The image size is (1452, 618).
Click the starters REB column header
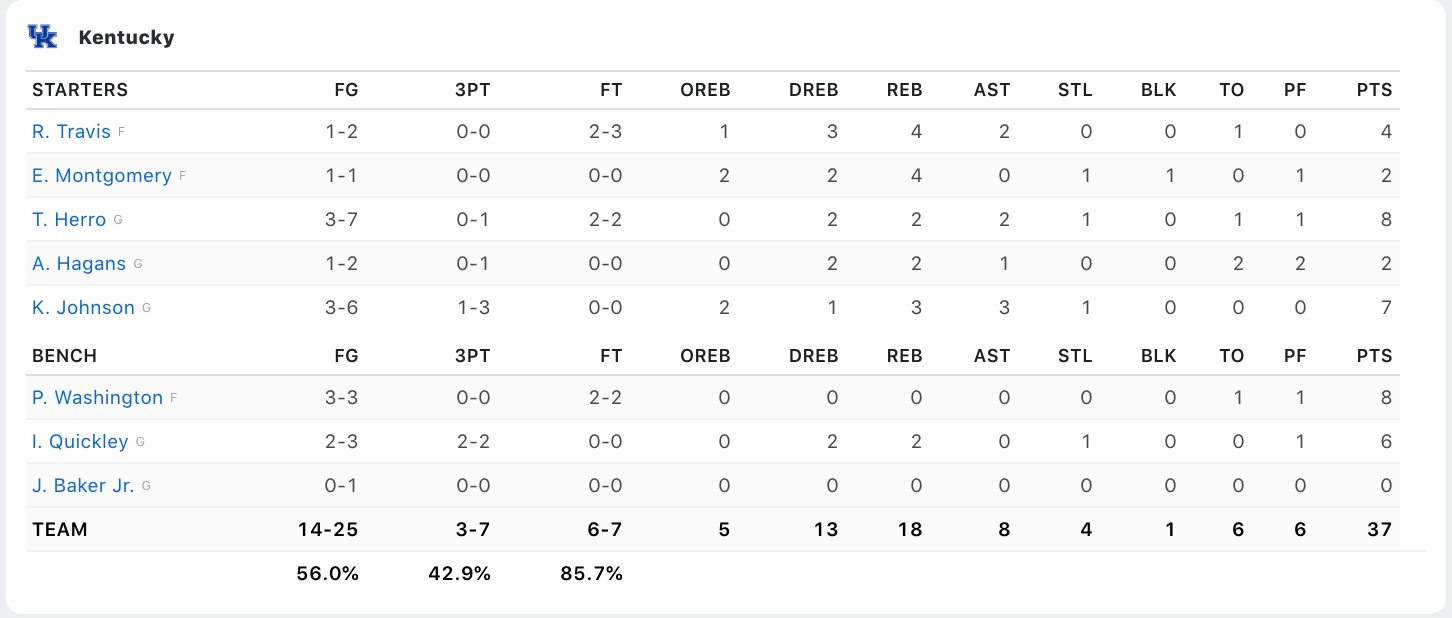[904, 90]
